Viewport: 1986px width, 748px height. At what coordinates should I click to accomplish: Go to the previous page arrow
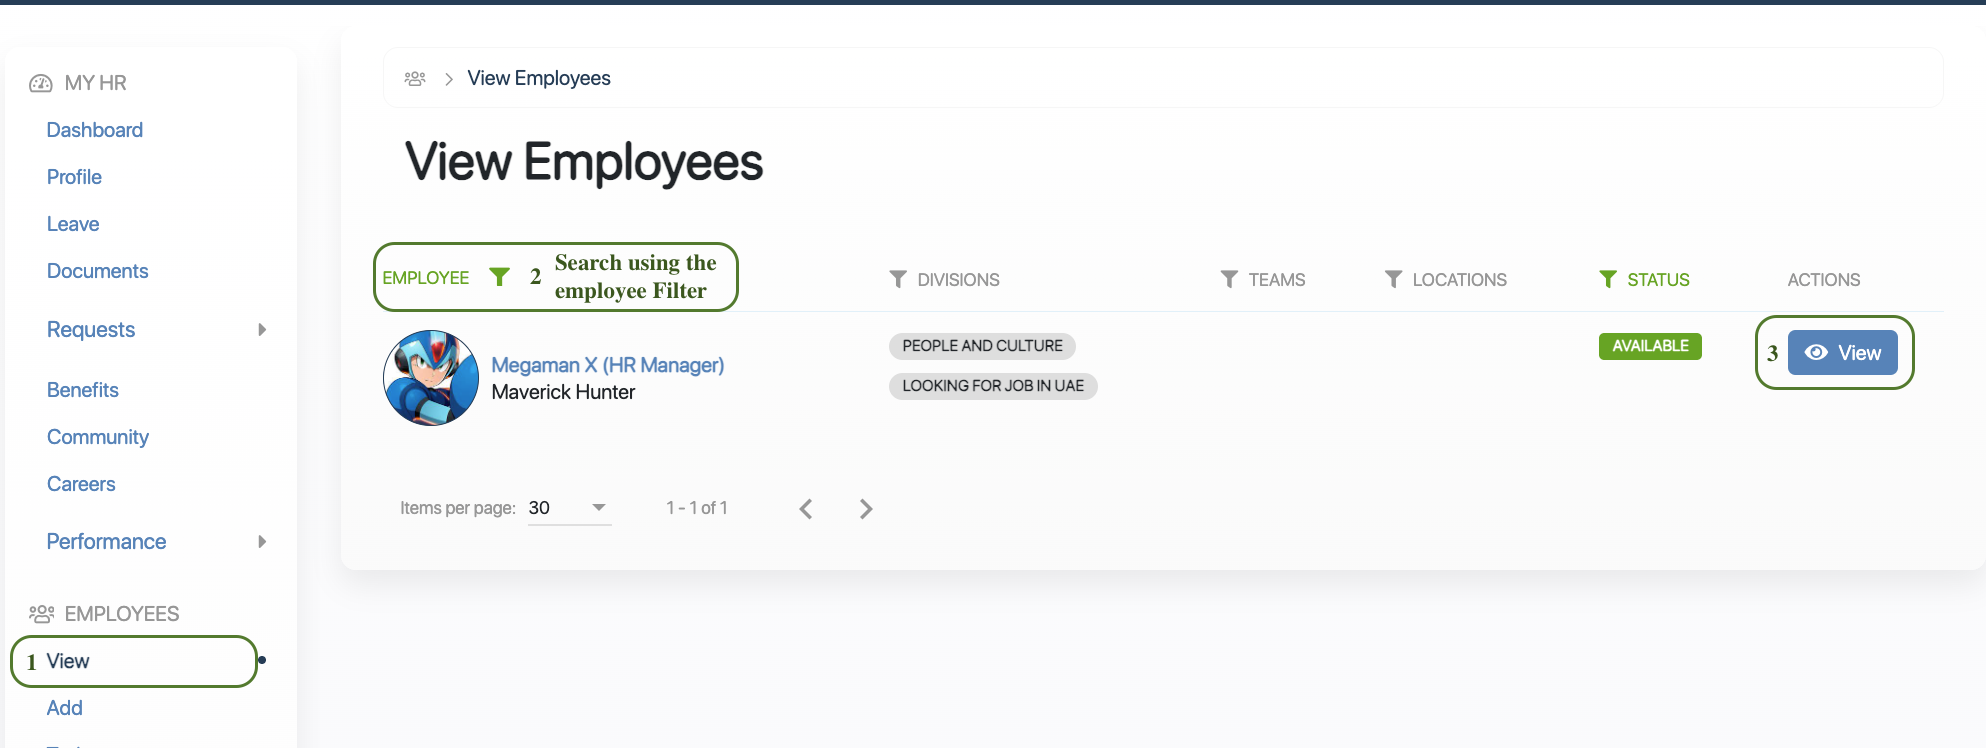[x=806, y=509]
